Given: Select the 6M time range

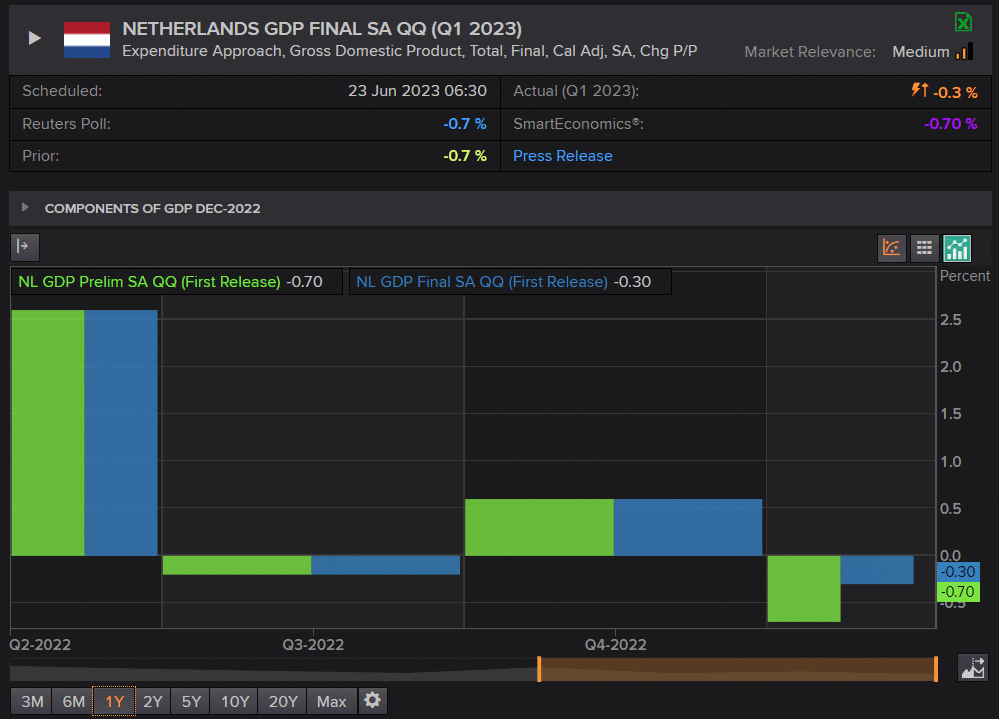Looking at the screenshot, I should tap(73, 701).
